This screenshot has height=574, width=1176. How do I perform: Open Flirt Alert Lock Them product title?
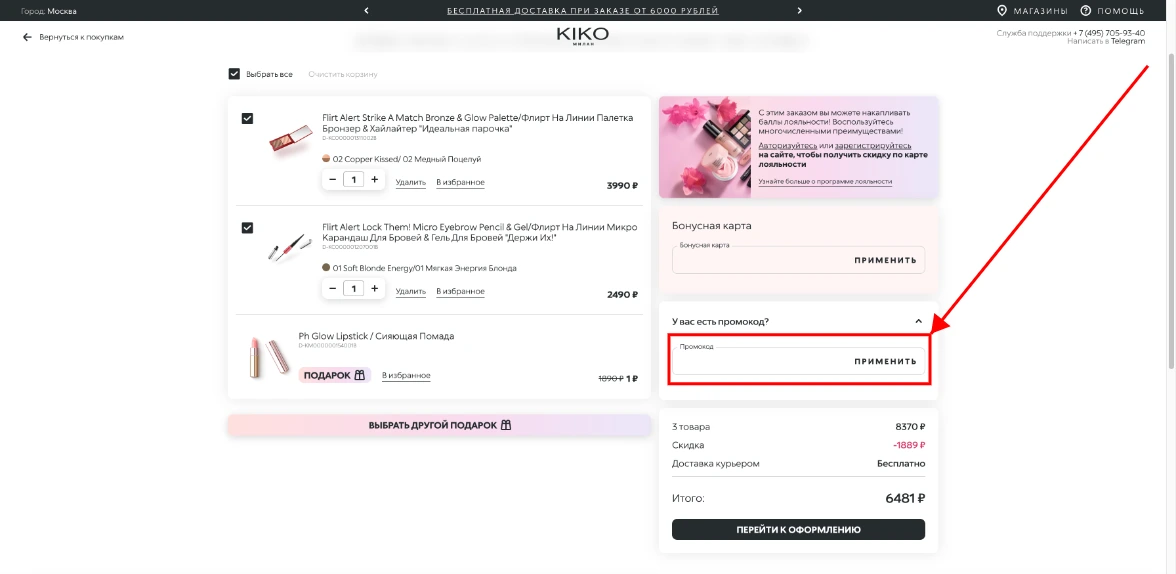pyautogui.click(x=479, y=232)
